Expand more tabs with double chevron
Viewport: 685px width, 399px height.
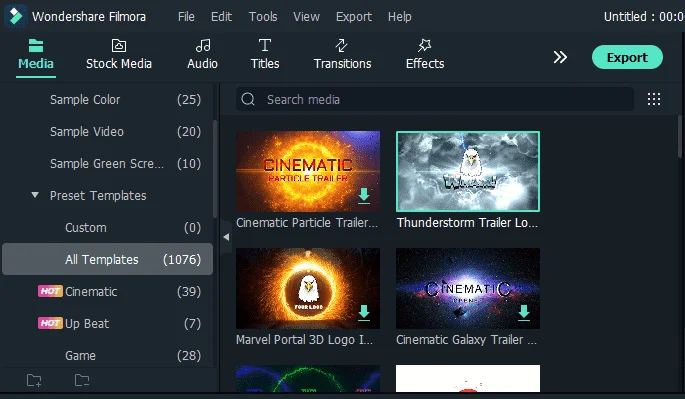560,57
